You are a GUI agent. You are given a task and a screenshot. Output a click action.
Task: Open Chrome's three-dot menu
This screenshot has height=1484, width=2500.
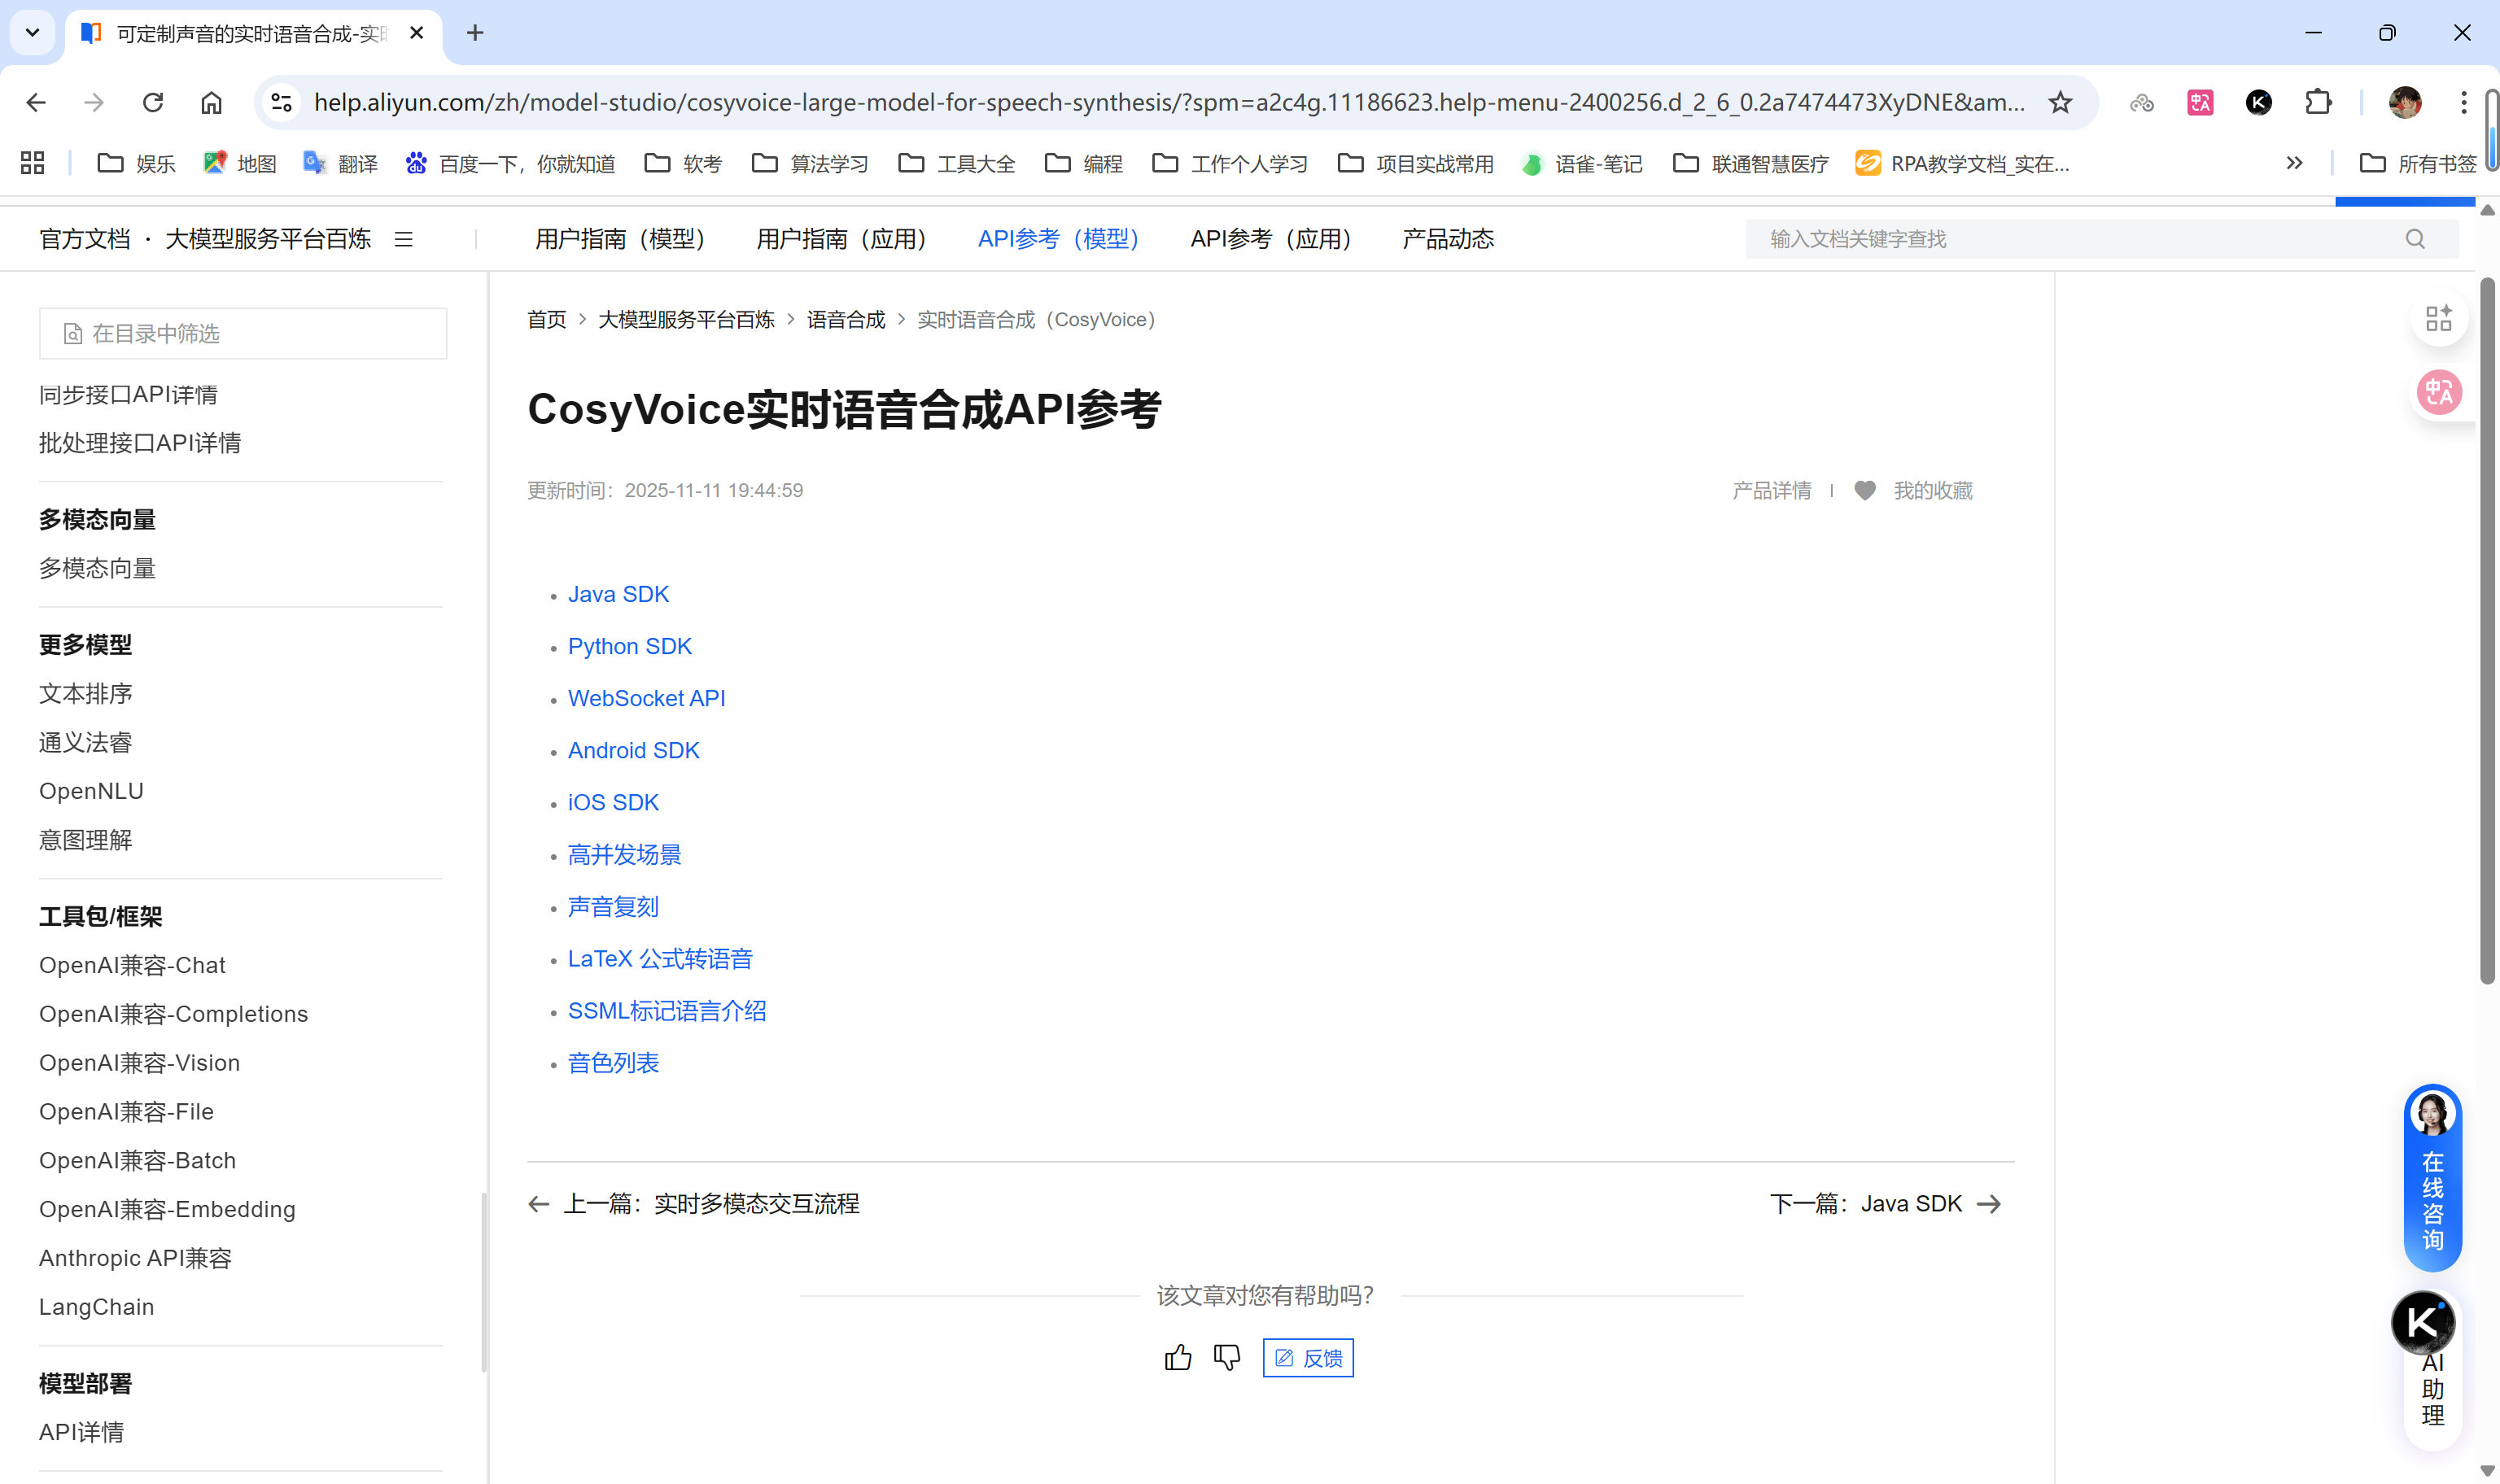[2464, 102]
